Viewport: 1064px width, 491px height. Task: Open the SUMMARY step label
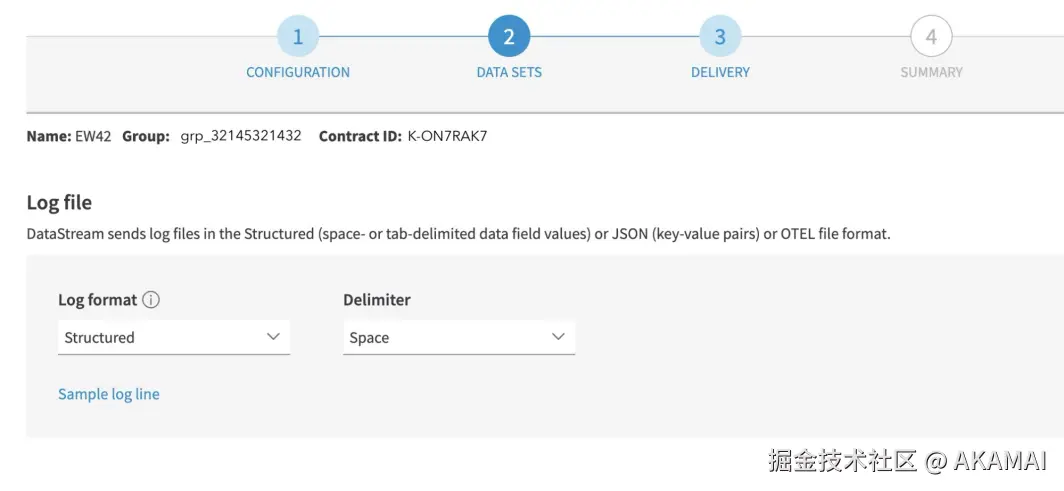pyautogui.click(x=931, y=72)
